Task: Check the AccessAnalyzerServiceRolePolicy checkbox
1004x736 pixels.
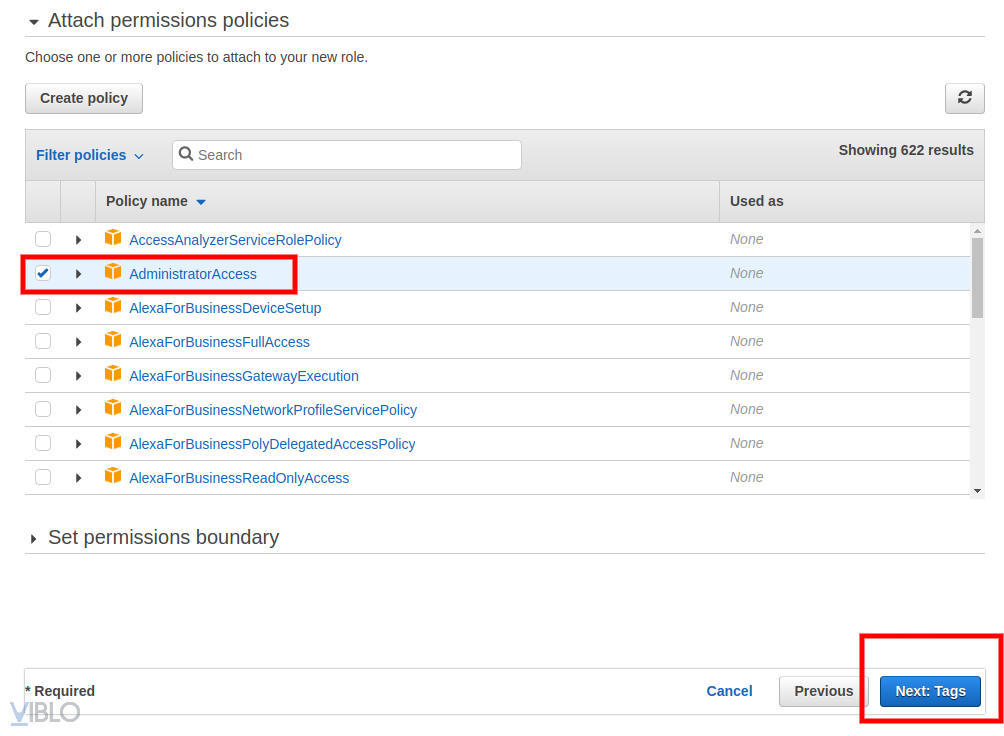Action: (x=43, y=239)
